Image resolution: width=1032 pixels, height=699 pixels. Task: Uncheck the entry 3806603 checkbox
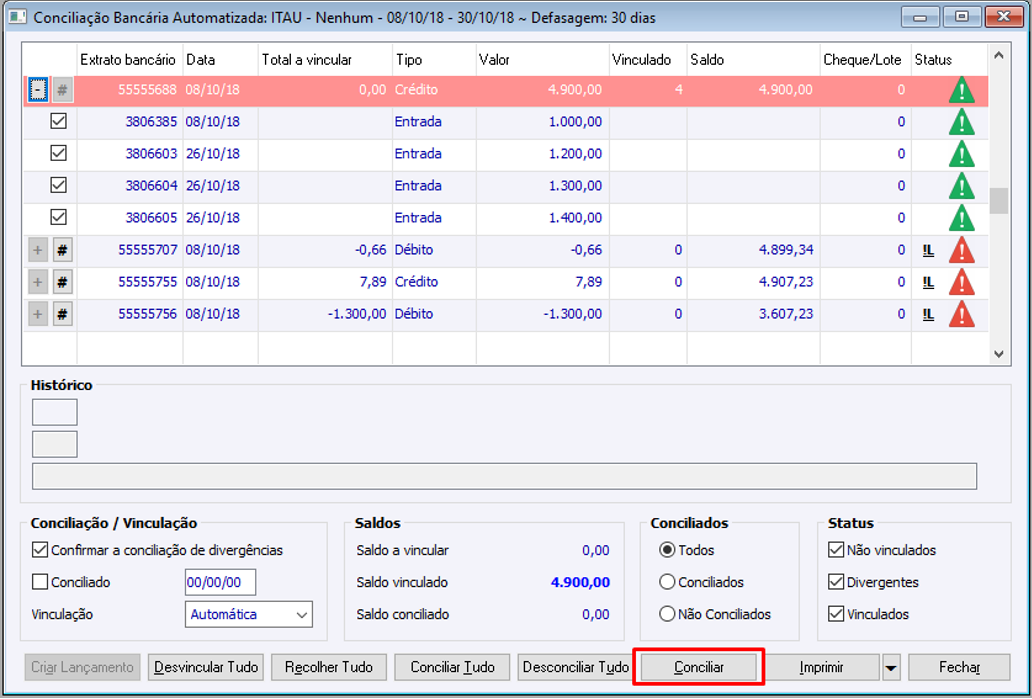[59, 153]
